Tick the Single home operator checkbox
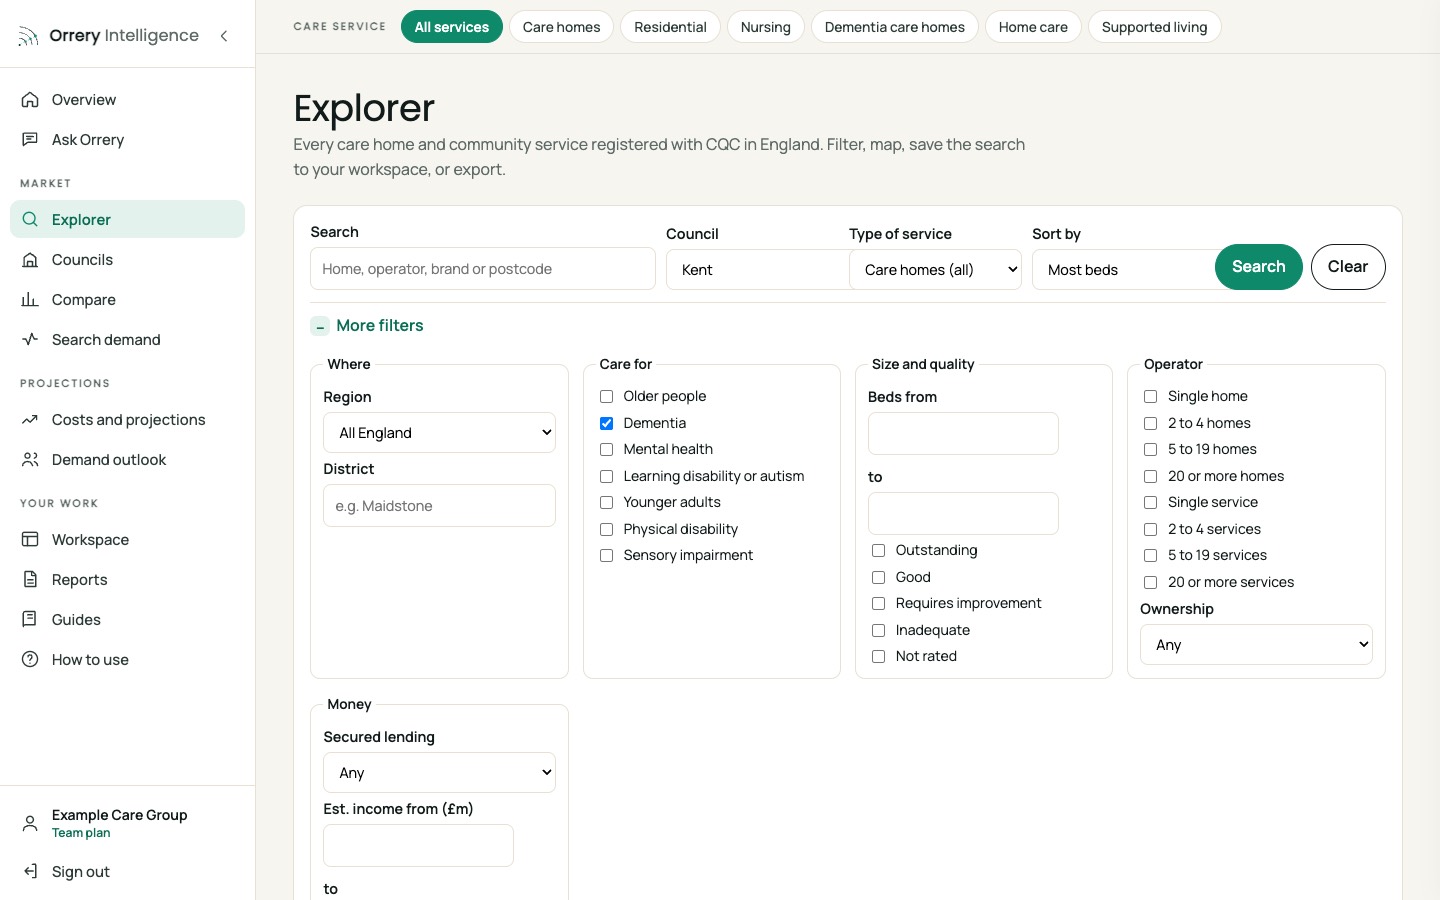The image size is (1440, 900). tap(1150, 397)
